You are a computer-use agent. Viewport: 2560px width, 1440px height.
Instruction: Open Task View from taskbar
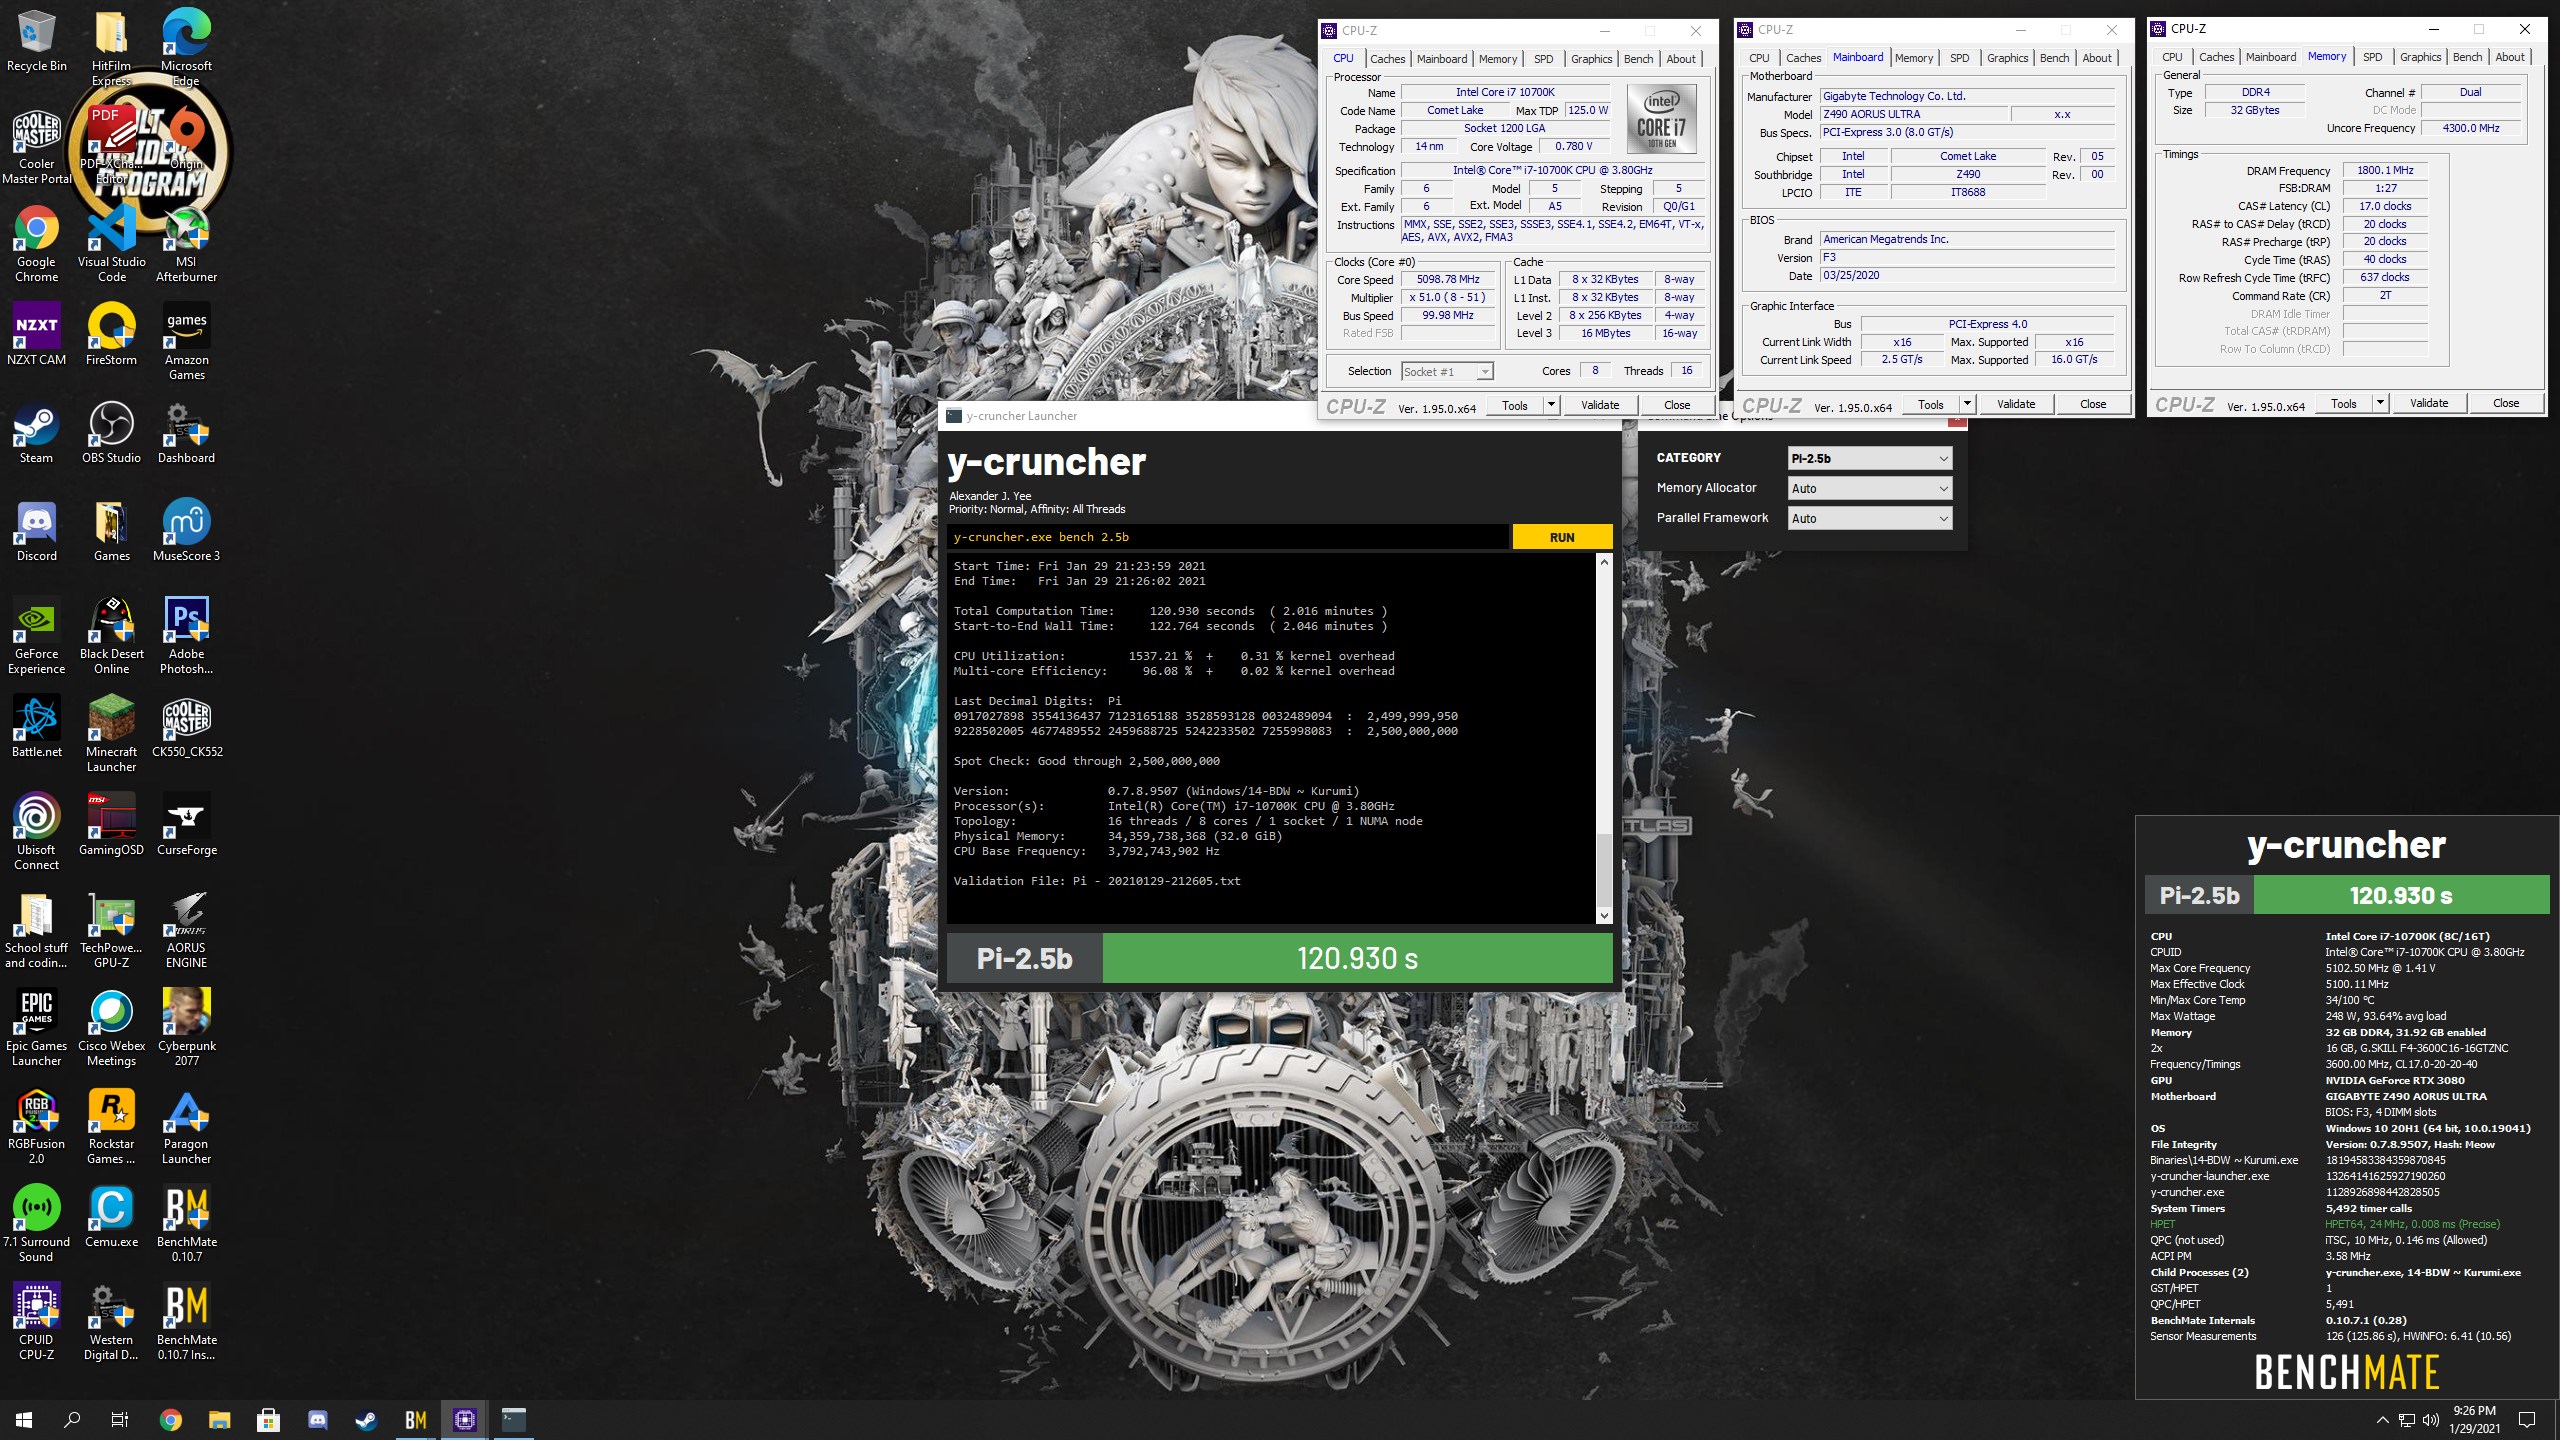pyautogui.click(x=120, y=1420)
